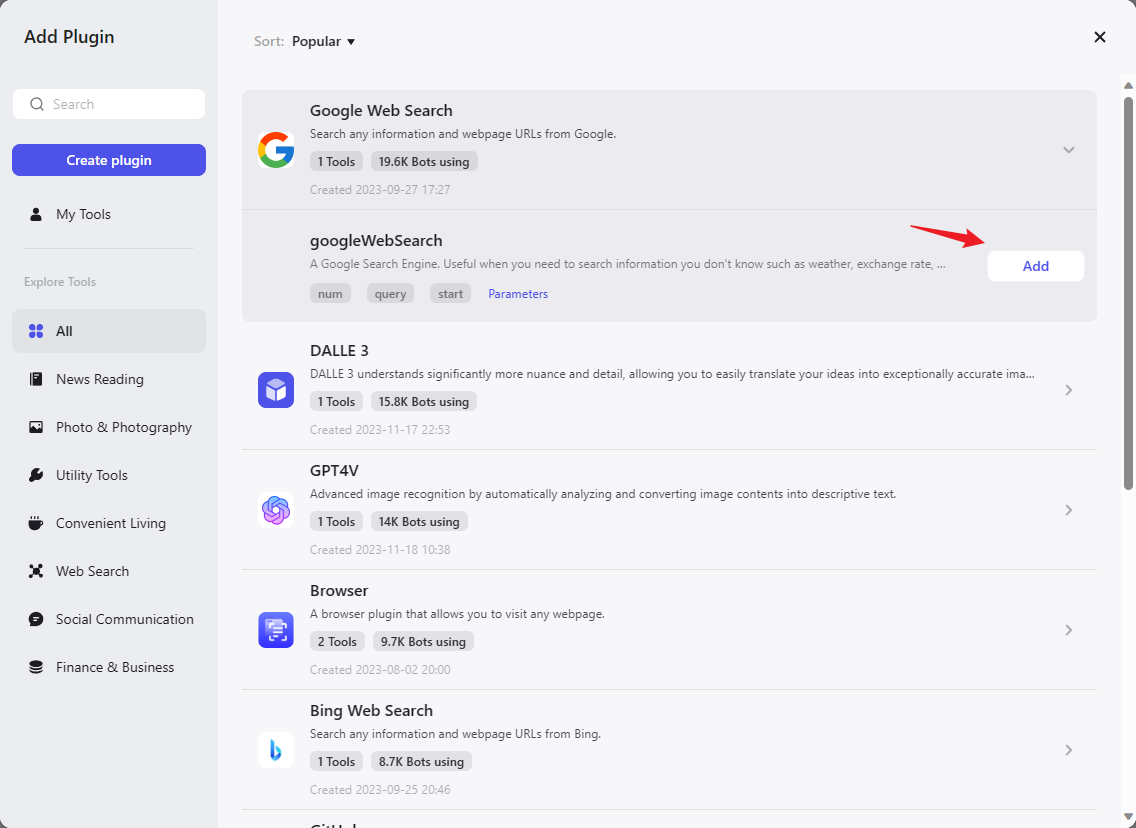Image resolution: width=1136 pixels, height=828 pixels.
Task: Click the Google logo plugin icon
Action: (x=276, y=150)
